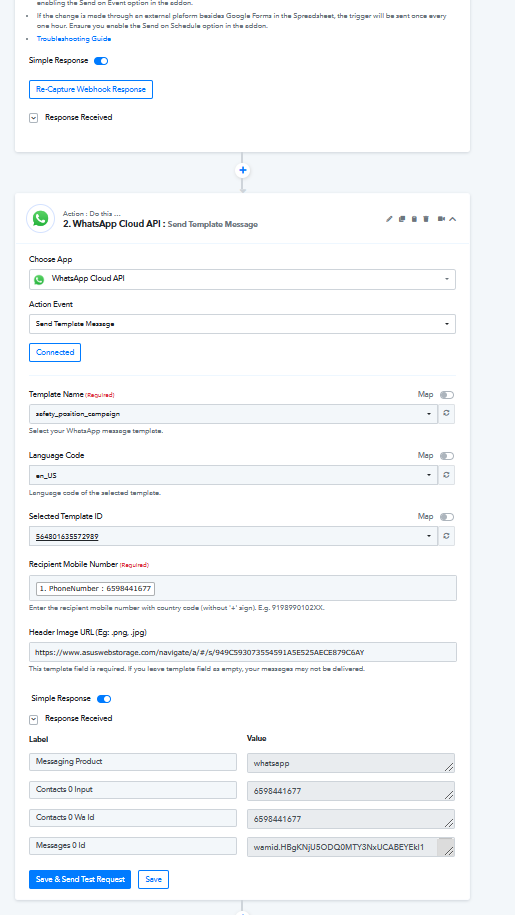The height and width of the screenshot is (915, 515).
Task: Collapse the WhatsApp step with chevron
Action: point(453,219)
